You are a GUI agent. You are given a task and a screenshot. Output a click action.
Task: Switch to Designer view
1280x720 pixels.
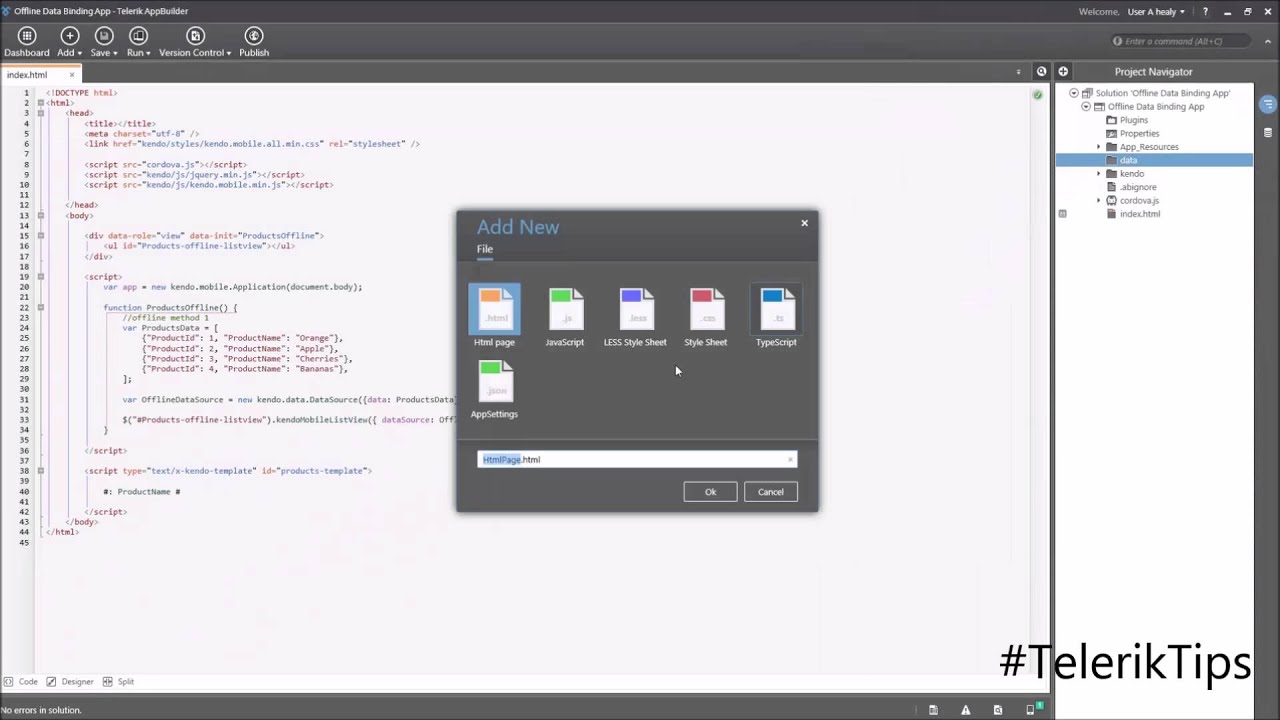point(70,682)
